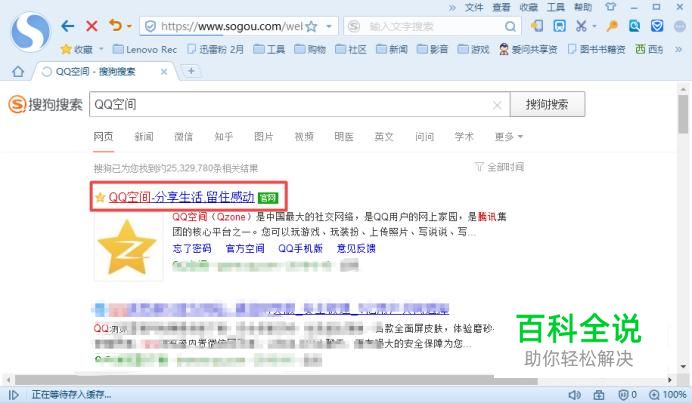This screenshot has height=403, width=692.
Task: Switch to the 新闻 search category
Action: tap(144, 137)
